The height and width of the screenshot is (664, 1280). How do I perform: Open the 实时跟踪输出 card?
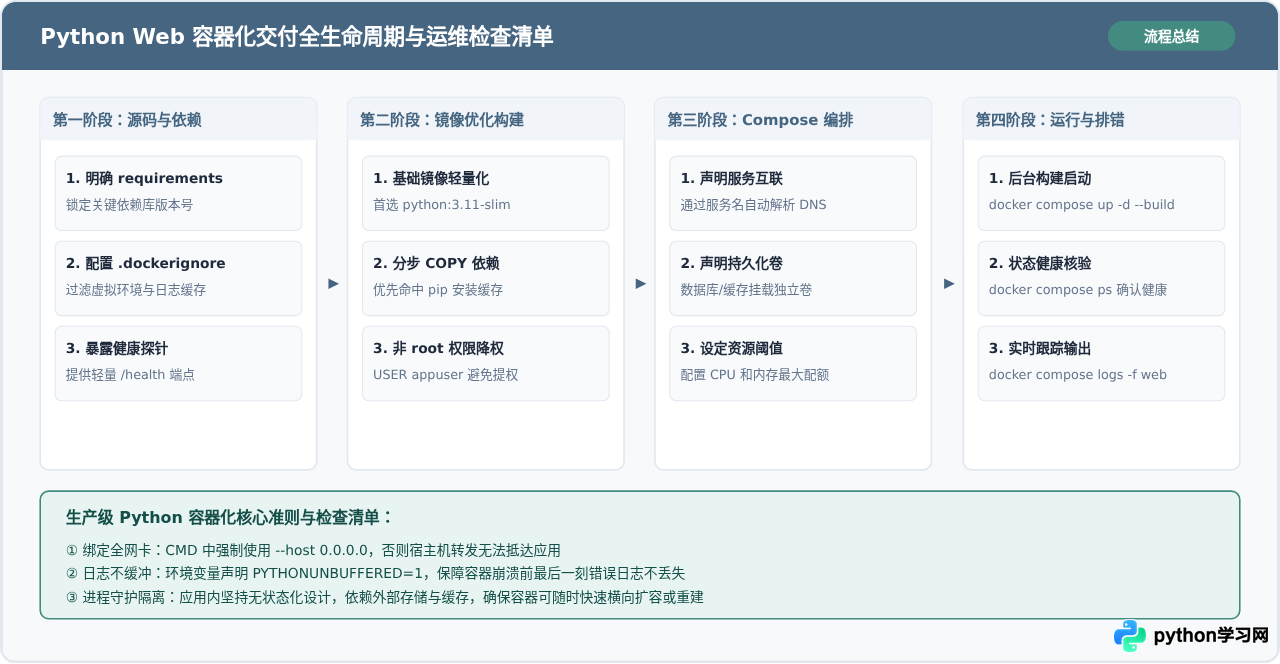click(x=1101, y=363)
